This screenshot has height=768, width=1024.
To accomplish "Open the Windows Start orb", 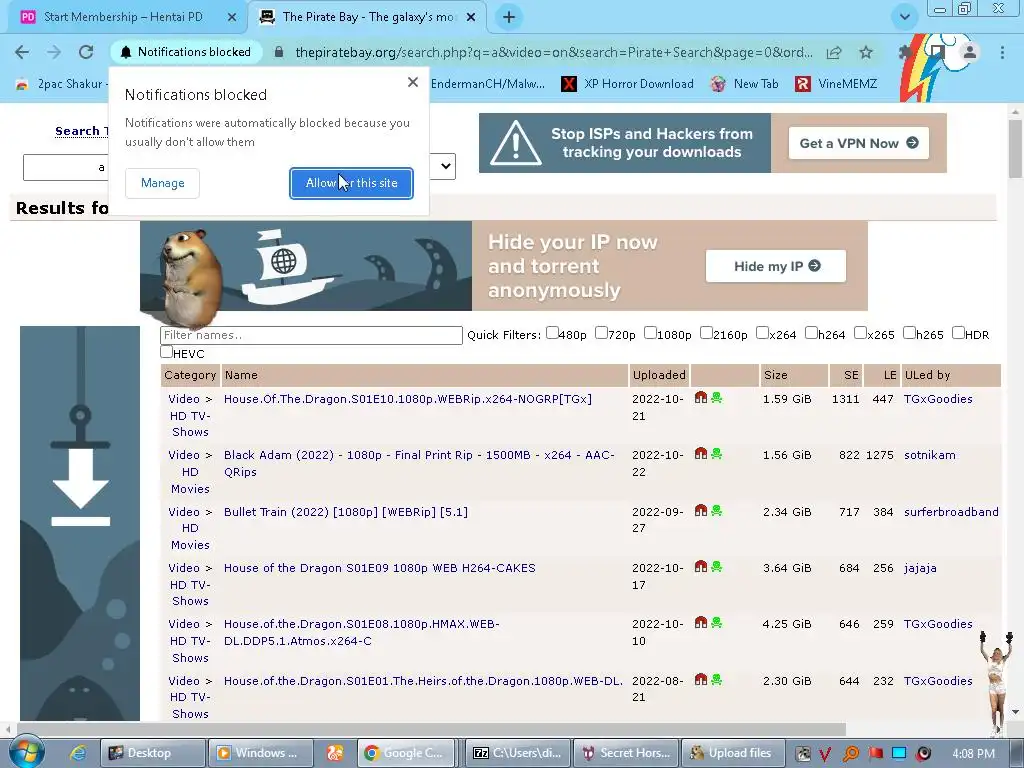I will coord(26,752).
